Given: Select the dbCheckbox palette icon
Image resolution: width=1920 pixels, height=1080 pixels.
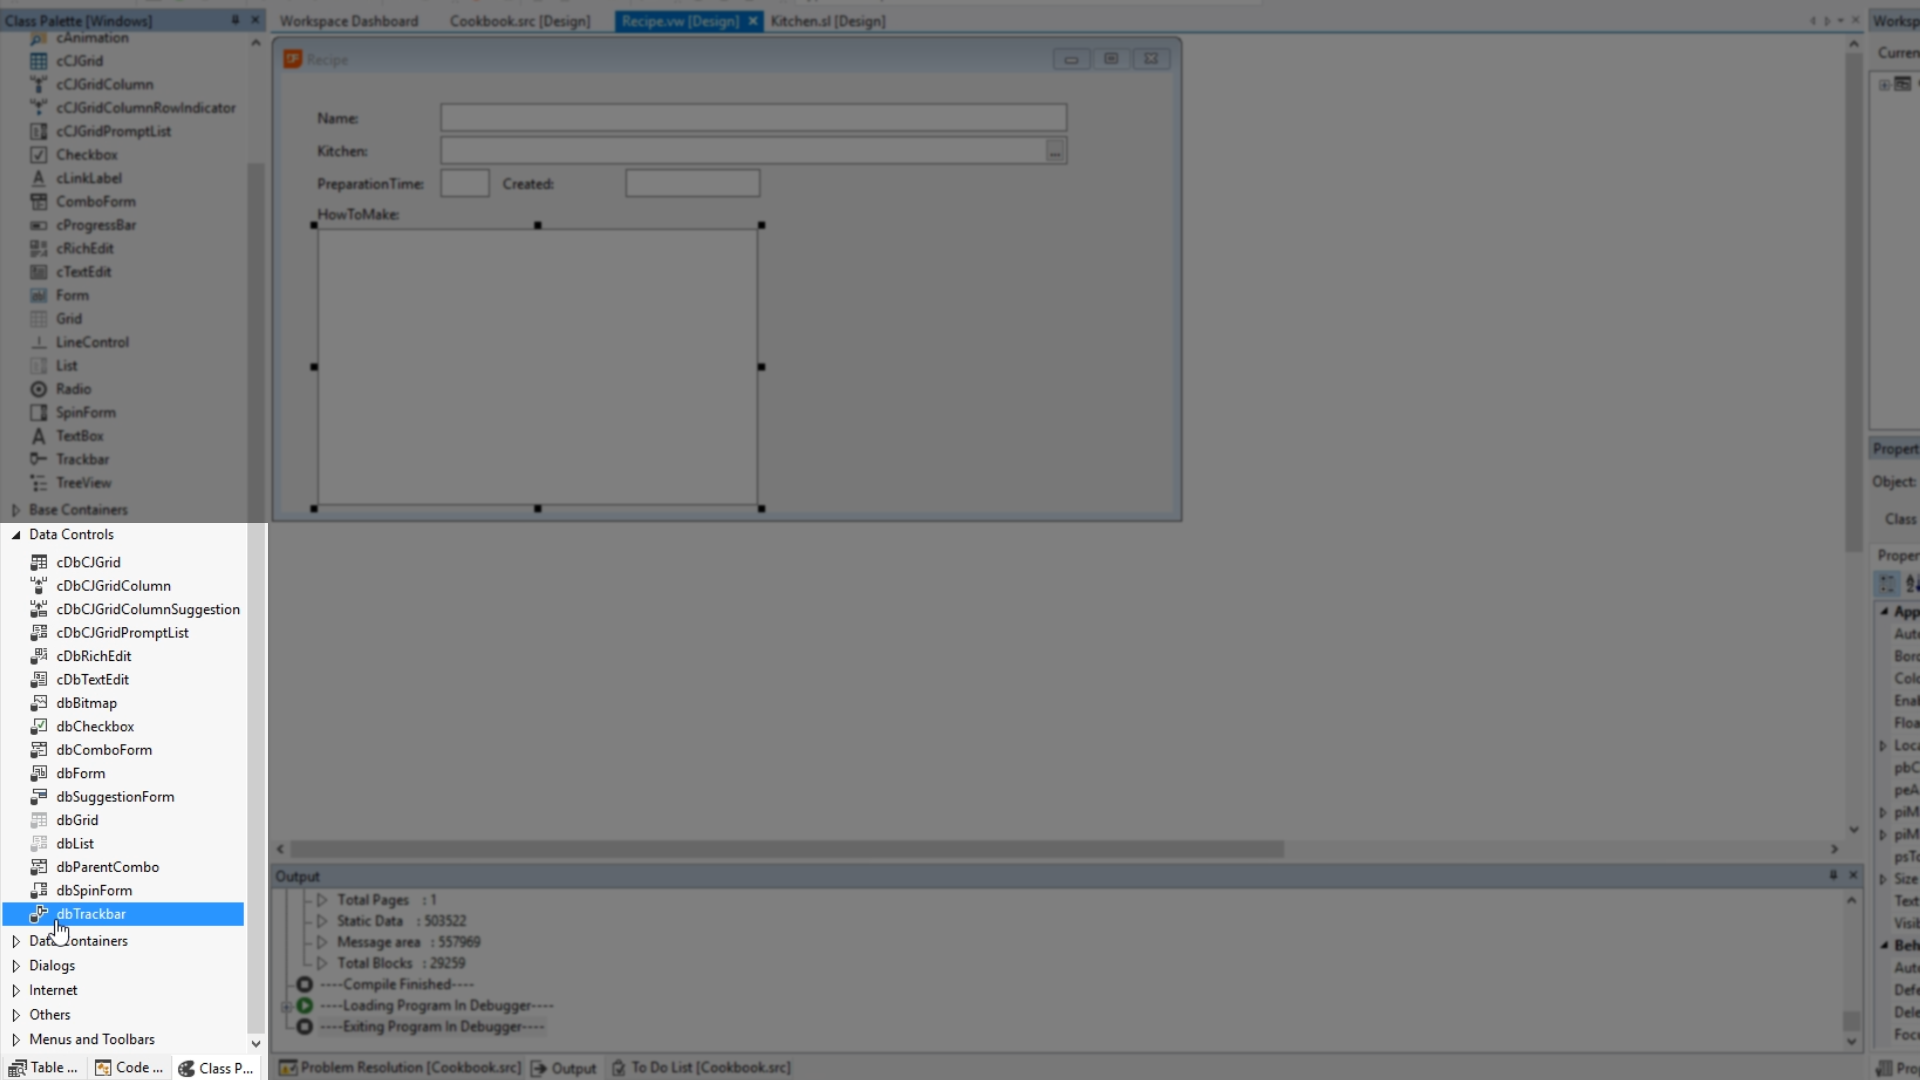Looking at the screenshot, I should (x=39, y=726).
